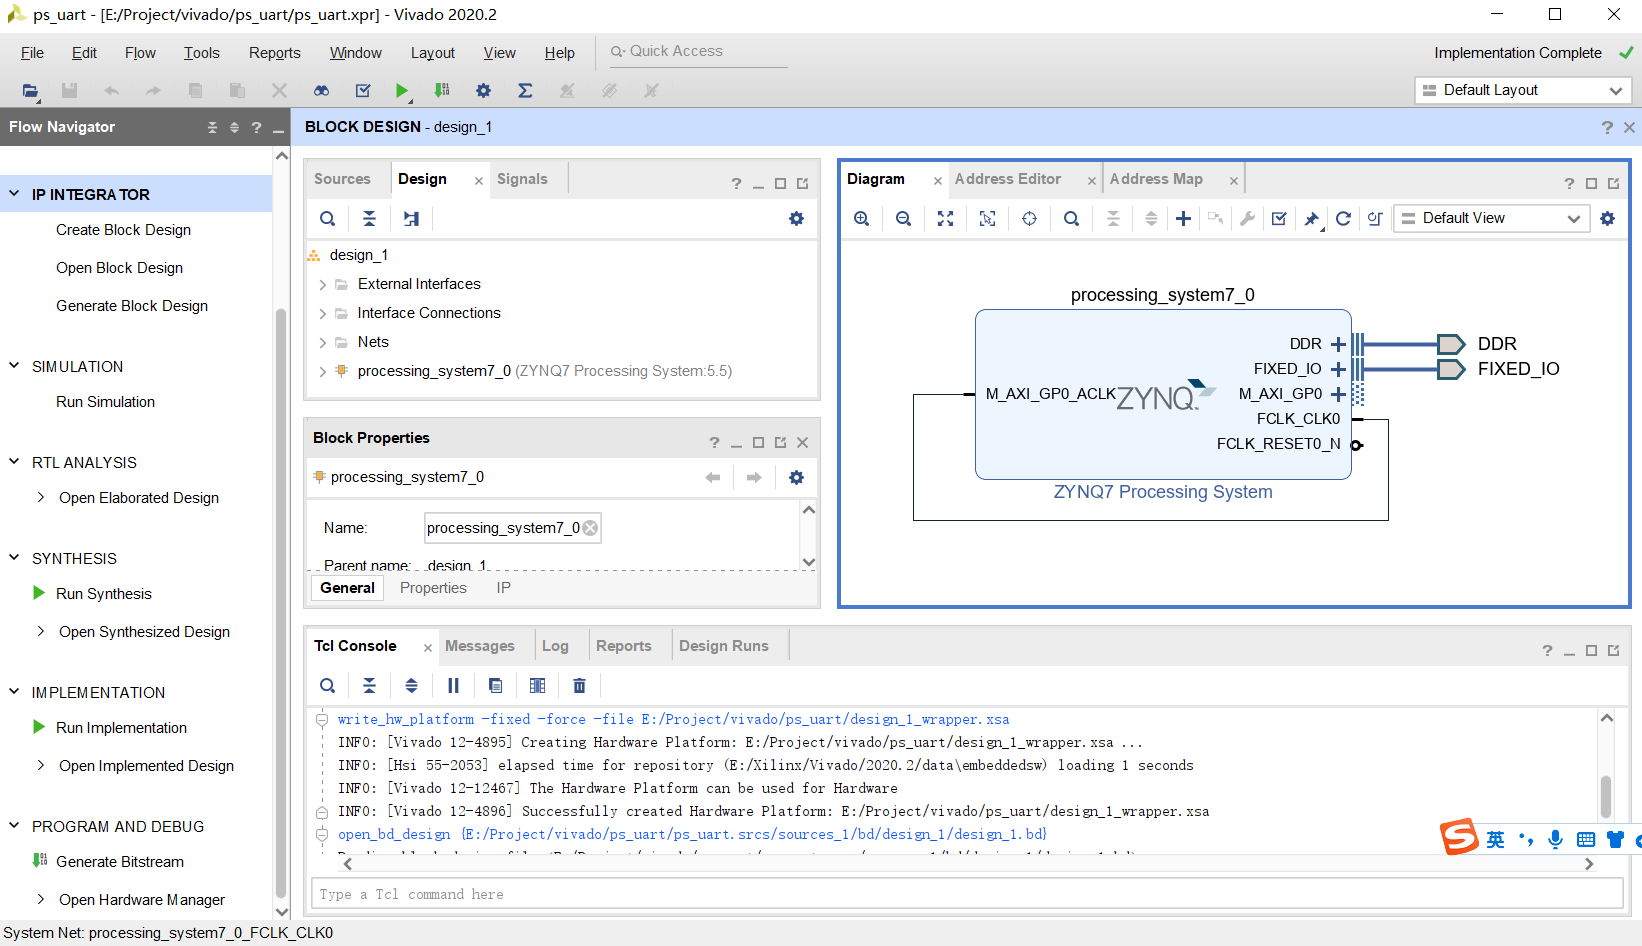Click the Open Project toolbar icon
The height and width of the screenshot is (946, 1642).
30,90
